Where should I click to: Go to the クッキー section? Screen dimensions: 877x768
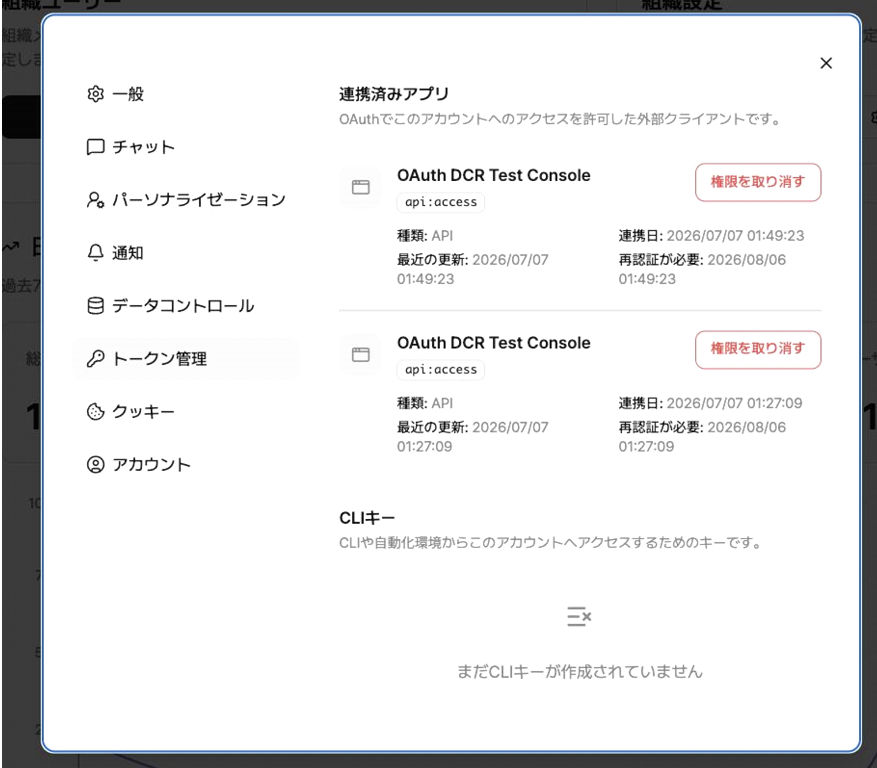click(x=186, y=412)
